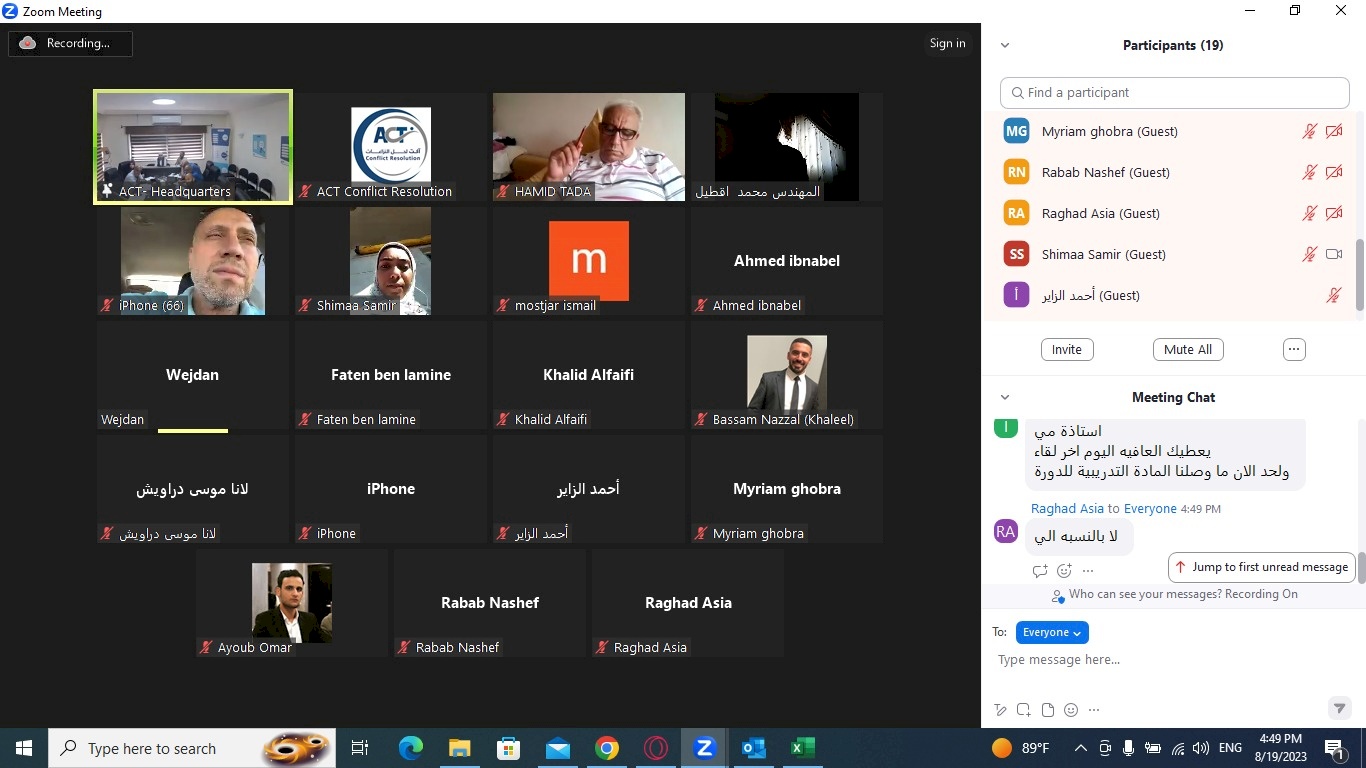This screenshot has width=1366, height=768.
Task: Open the chat screenshot capture icon
Action: click(x=1024, y=710)
